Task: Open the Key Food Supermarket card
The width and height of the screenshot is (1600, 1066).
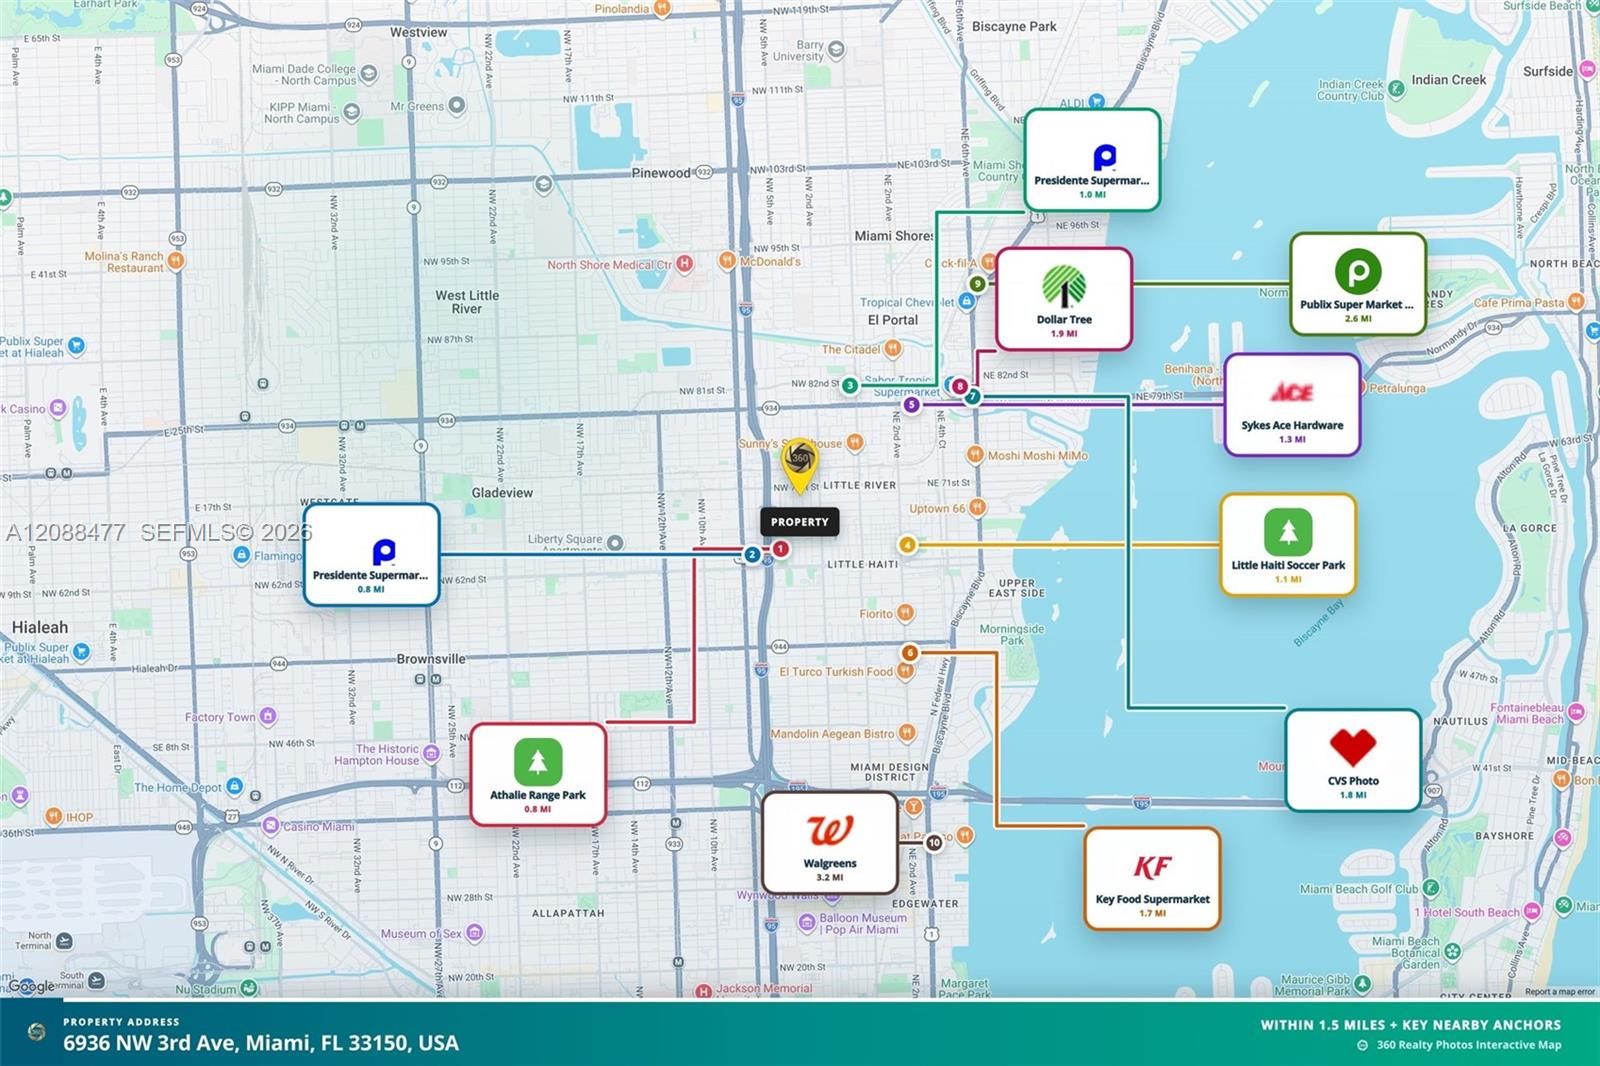Action: (x=1152, y=878)
